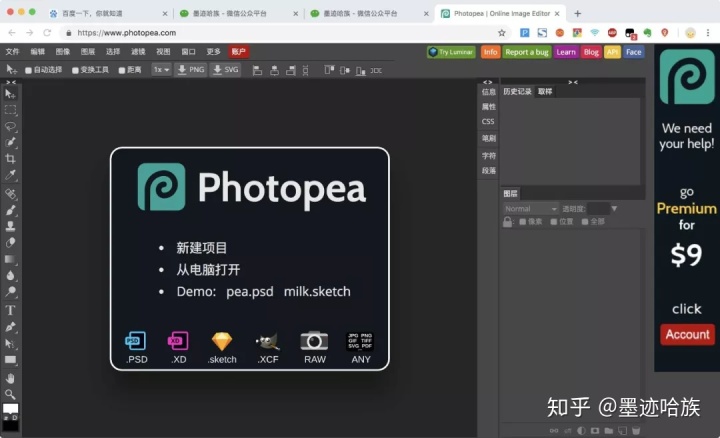Toggle the 全部 lock checkbox
Image resolution: width=720 pixels, height=438 pixels.
(x=585, y=222)
